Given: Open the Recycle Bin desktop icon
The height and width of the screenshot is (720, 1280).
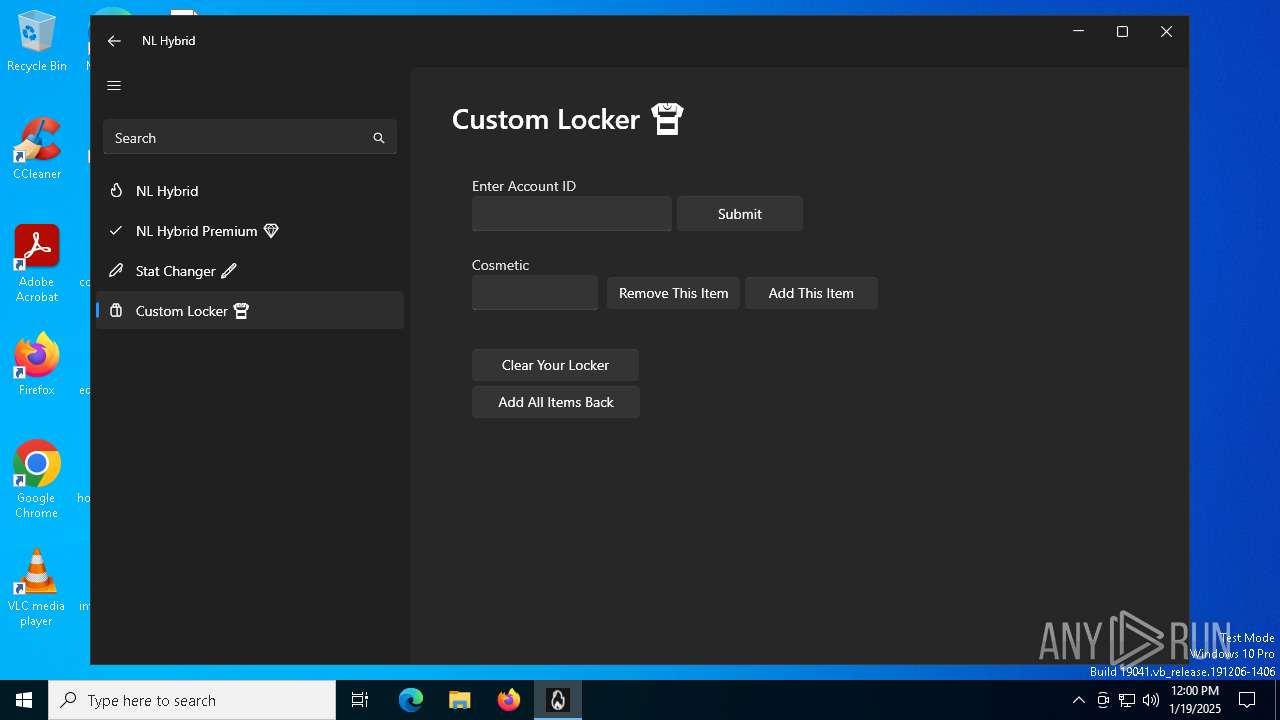Looking at the screenshot, I should [x=37, y=42].
